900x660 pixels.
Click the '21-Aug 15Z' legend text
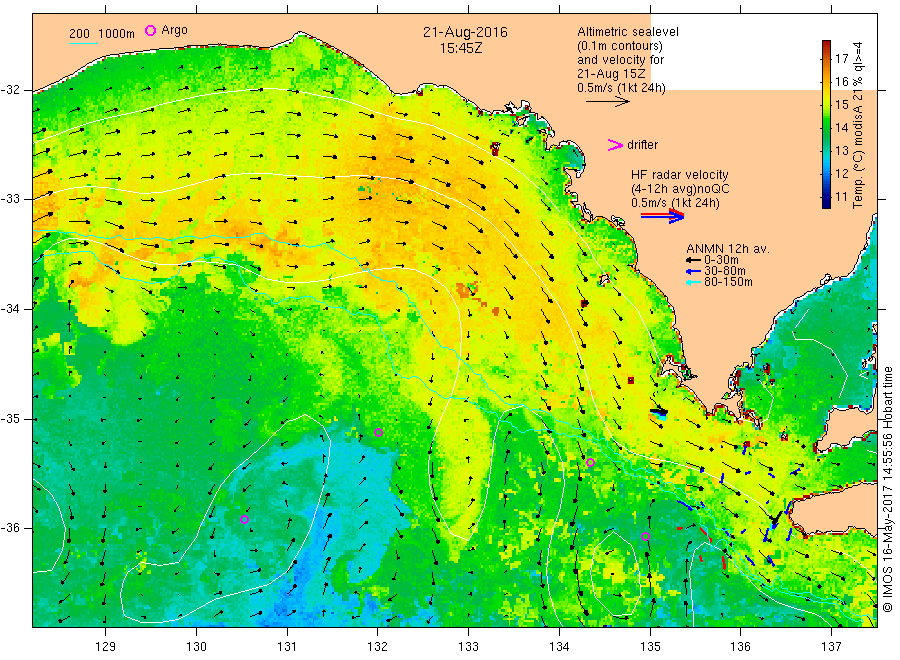[x=611, y=74]
